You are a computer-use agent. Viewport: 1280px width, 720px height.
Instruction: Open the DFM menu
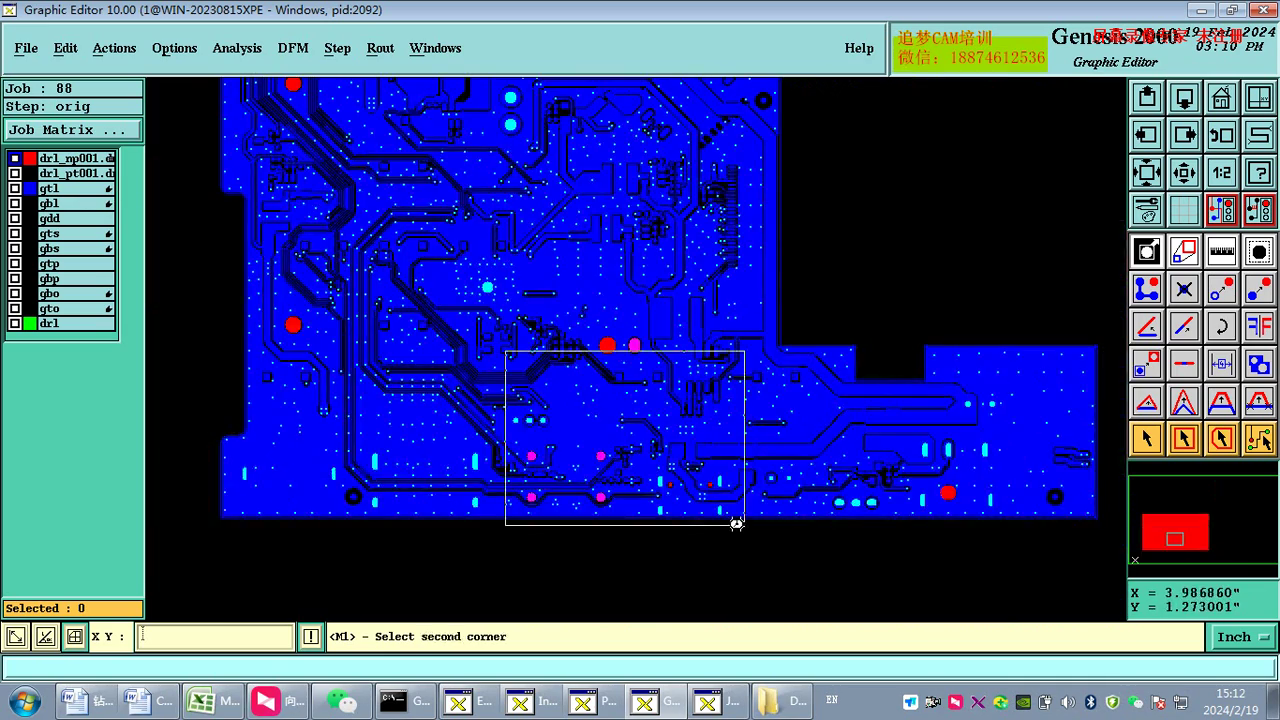293,48
